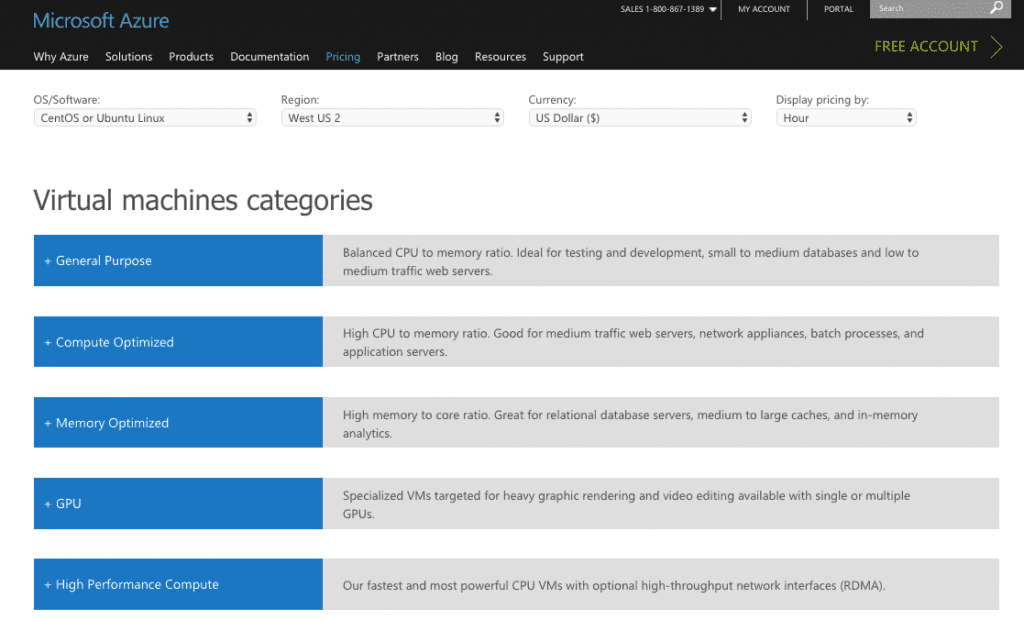Open the Region dropdown showing West US 2
The width and height of the screenshot is (1024, 620).
392,118
